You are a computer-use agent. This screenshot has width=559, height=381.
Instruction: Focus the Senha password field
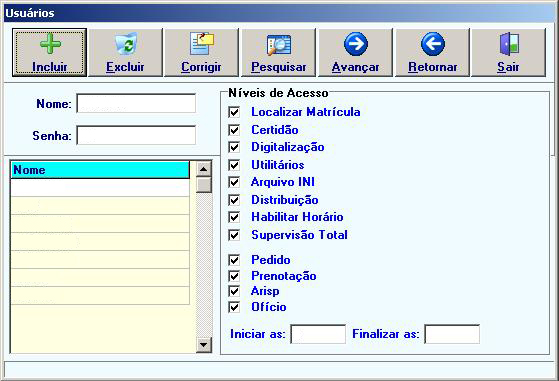(x=136, y=135)
